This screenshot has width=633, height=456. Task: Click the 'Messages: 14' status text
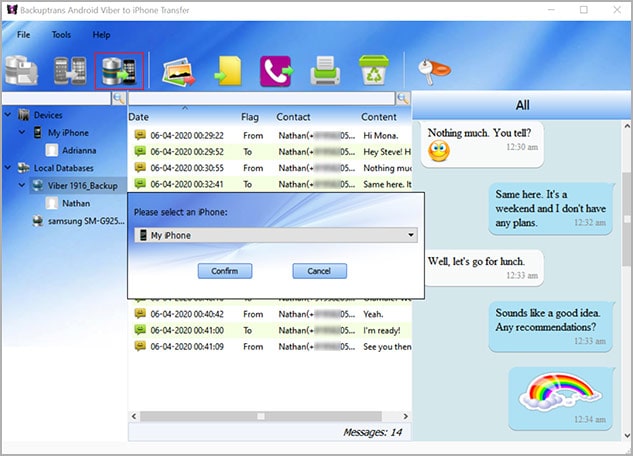[x=373, y=433]
